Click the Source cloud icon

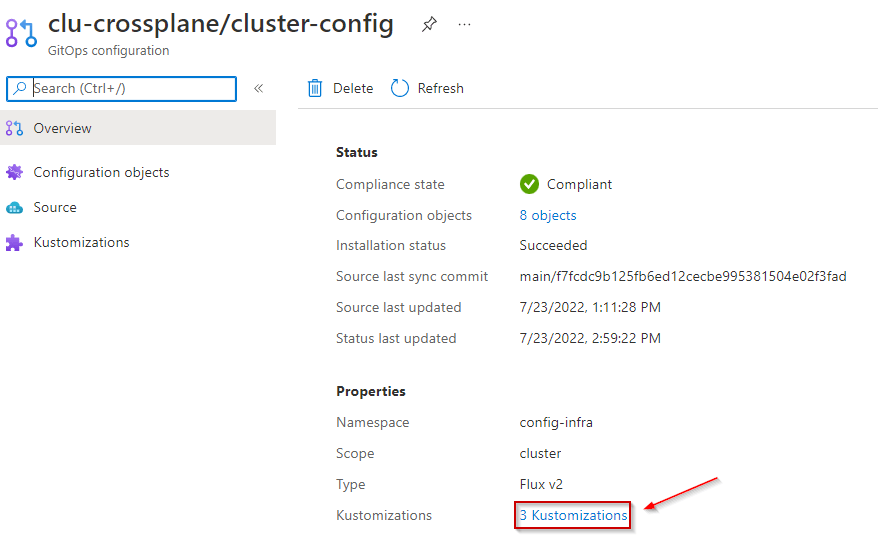[x=14, y=207]
